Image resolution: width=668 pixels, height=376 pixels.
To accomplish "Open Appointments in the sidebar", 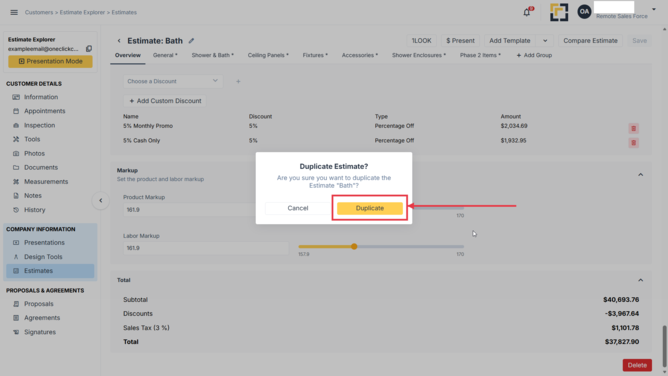I will click(45, 111).
